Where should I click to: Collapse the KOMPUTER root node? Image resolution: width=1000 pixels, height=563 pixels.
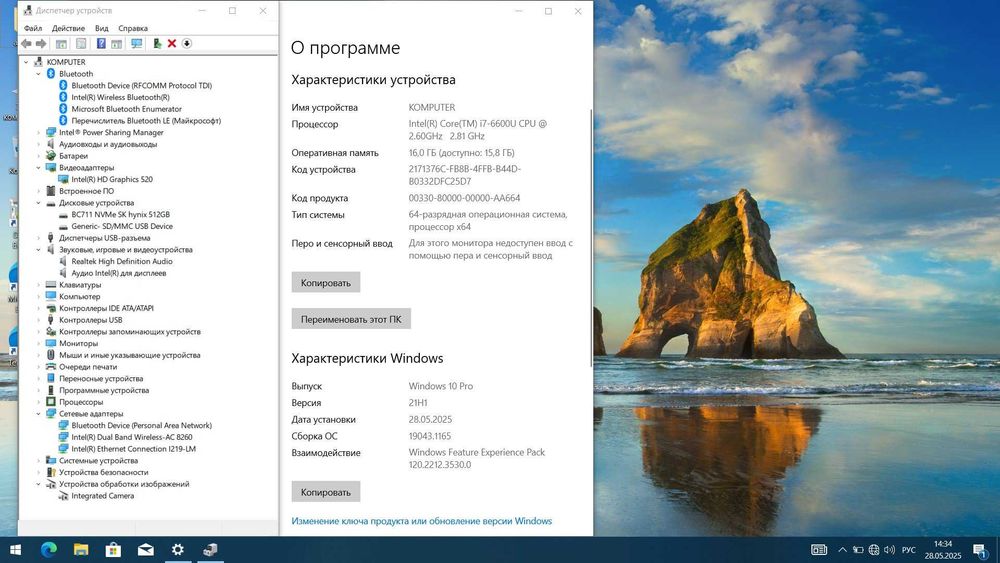(x=26, y=62)
